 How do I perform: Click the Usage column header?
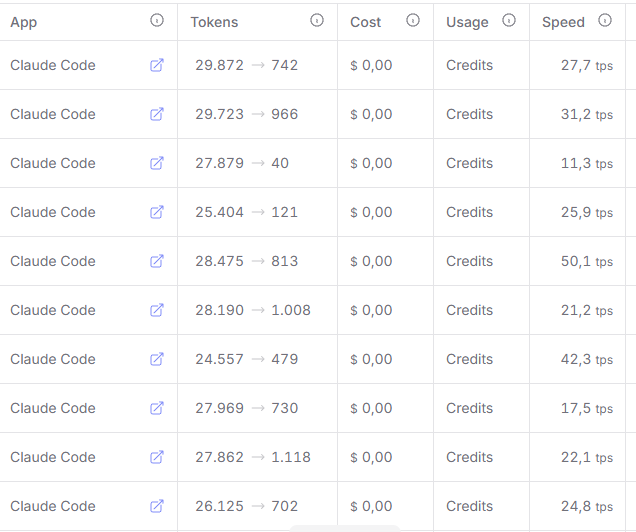(467, 22)
